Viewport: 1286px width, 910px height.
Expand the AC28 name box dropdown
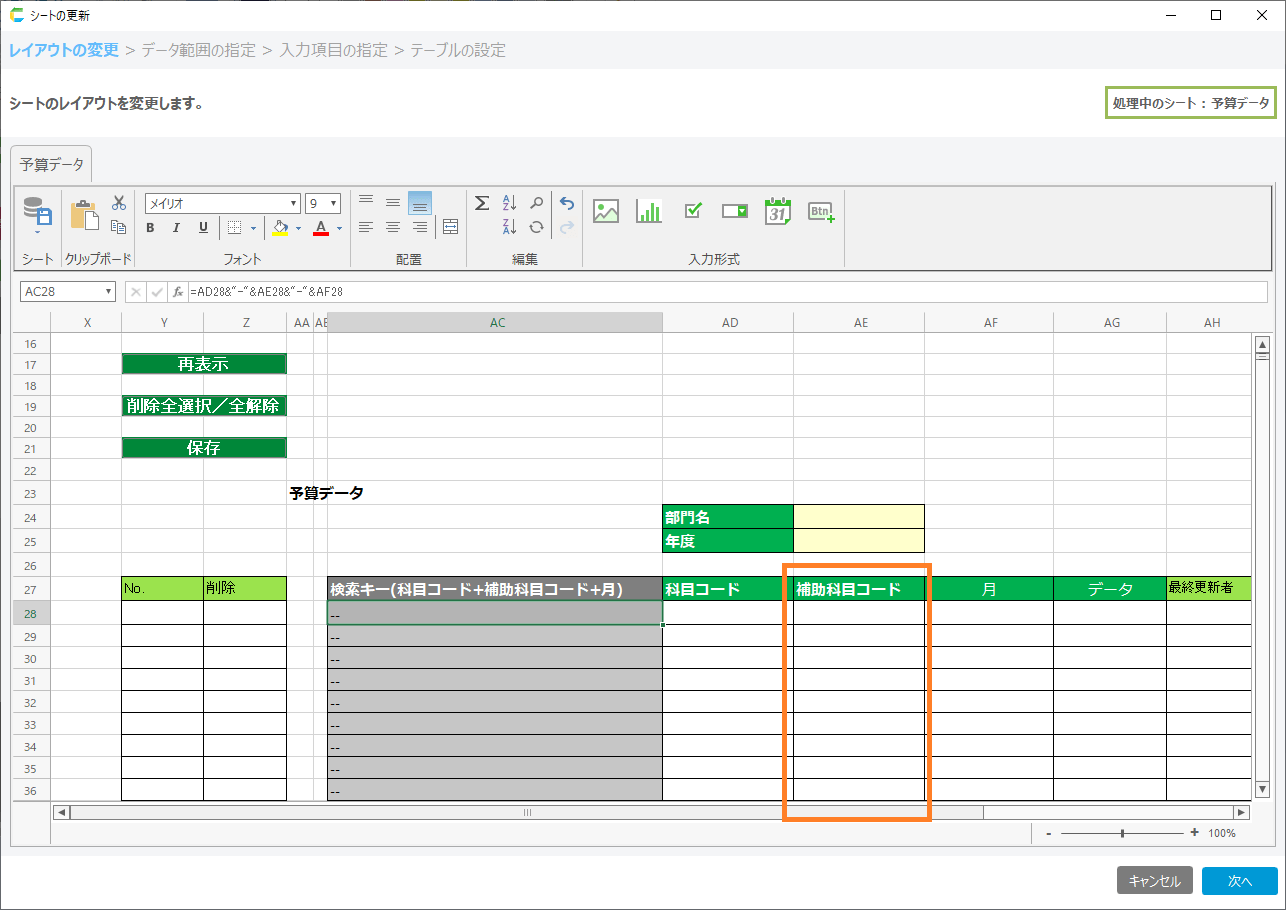pyautogui.click(x=108, y=292)
